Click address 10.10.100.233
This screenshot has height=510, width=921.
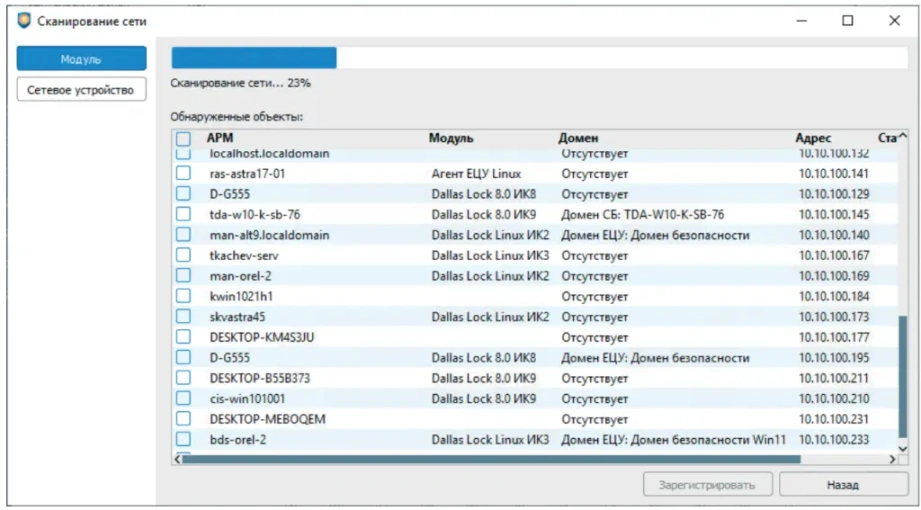point(833,439)
